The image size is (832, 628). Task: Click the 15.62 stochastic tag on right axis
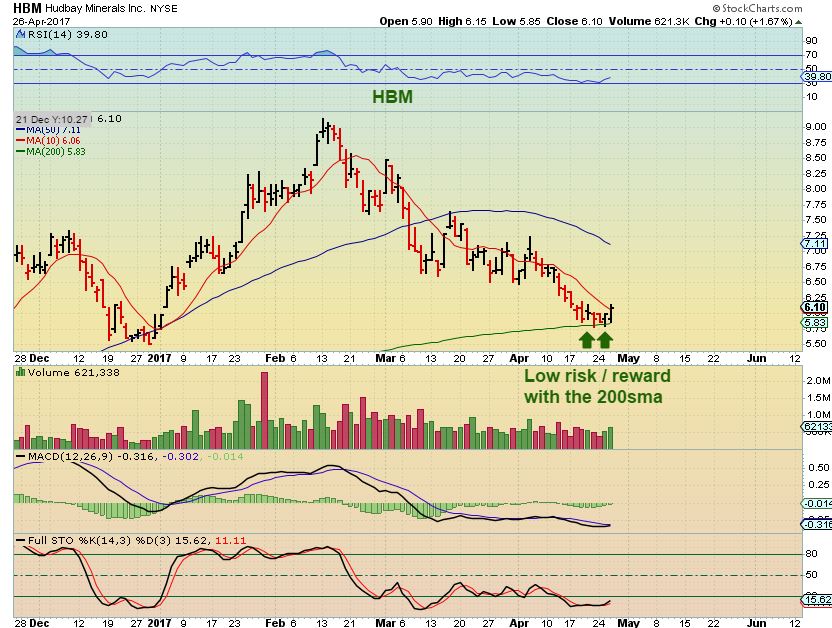(817, 599)
